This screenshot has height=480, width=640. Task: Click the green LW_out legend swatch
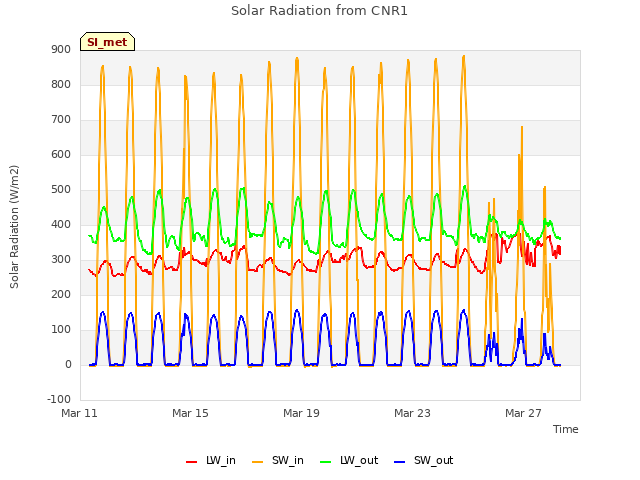coord(326,462)
